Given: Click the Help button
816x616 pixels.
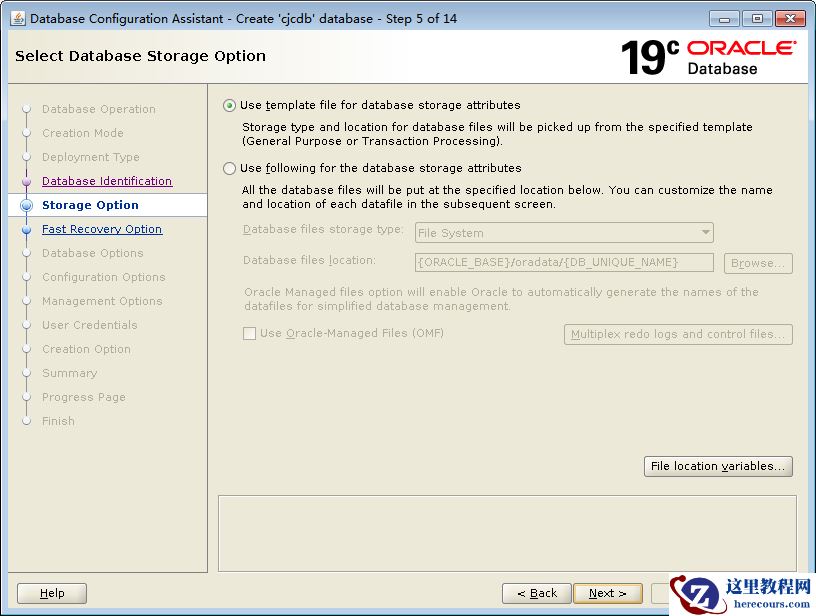Looking at the screenshot, I should tap(52, 593).
